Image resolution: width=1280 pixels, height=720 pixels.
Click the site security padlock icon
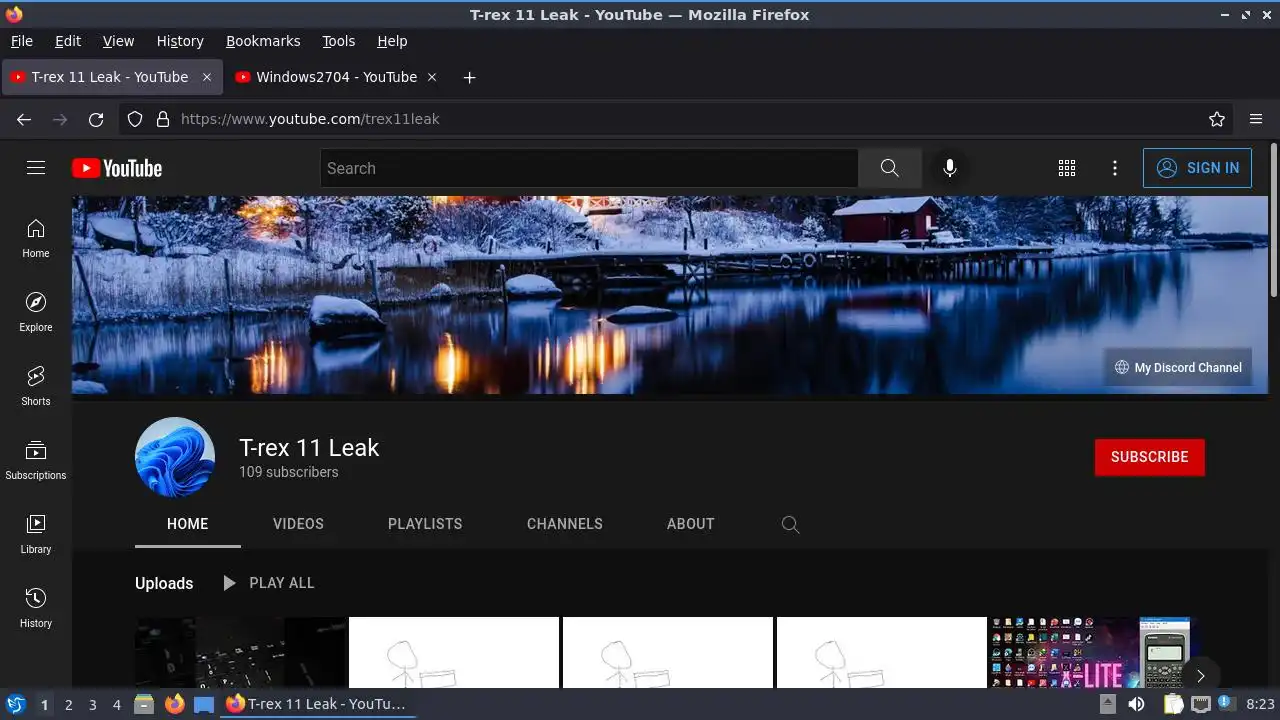point(163,119)
